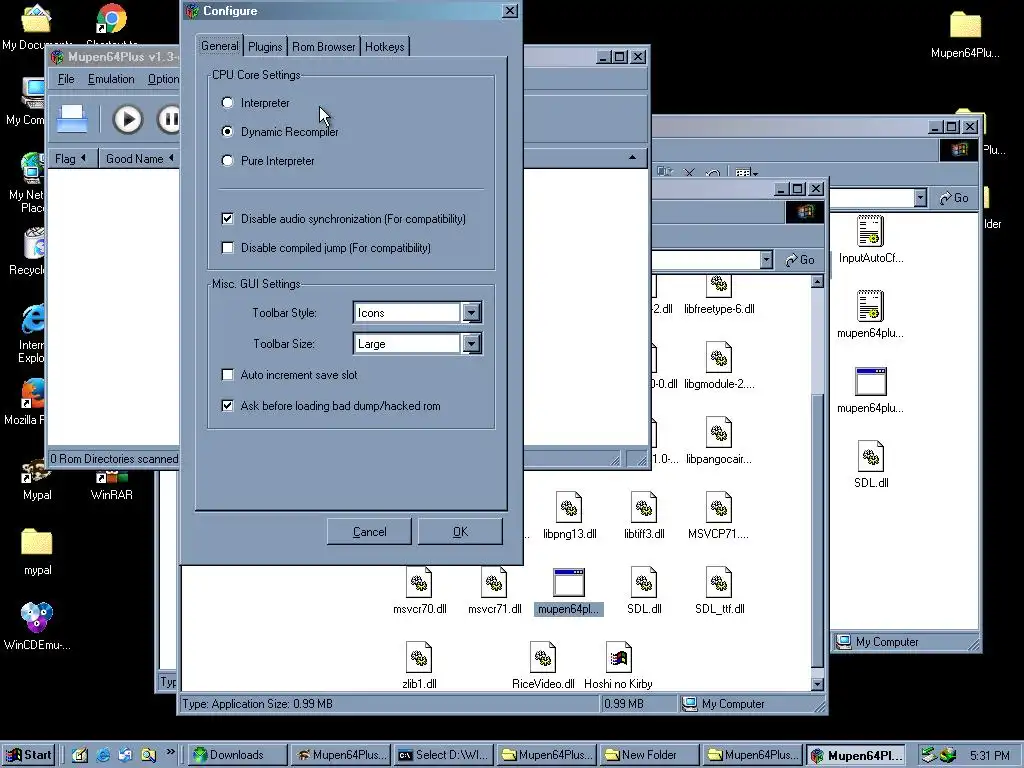1024x768 pixels.
Task: Click Go button in front folder window
Action: 801,260
